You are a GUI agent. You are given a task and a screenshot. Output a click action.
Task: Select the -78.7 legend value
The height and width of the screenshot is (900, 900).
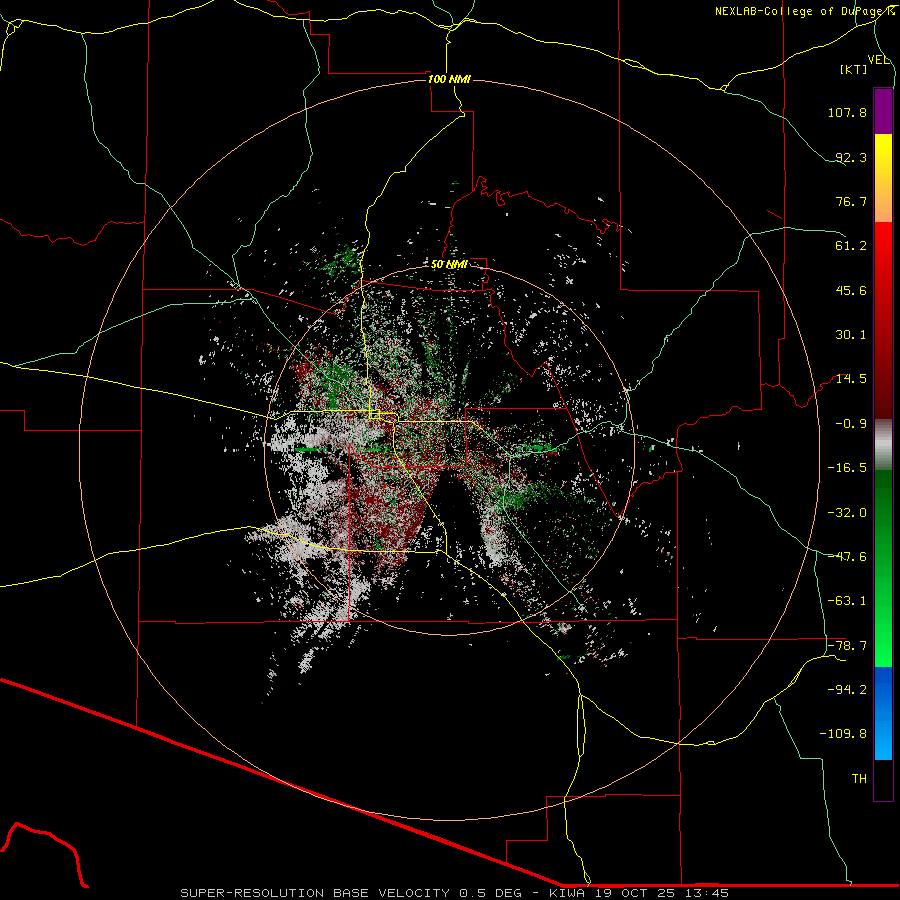[x=847, y=646]
